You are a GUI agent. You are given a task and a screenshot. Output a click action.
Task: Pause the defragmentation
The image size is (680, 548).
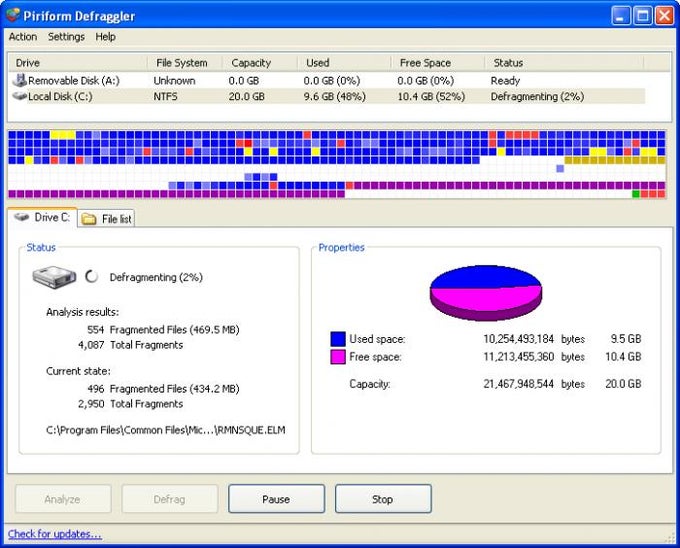coord(276,499)
